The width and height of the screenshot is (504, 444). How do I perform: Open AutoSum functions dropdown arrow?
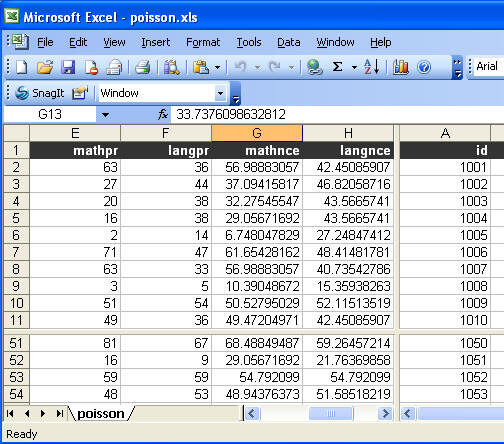(x=354, y=68)
